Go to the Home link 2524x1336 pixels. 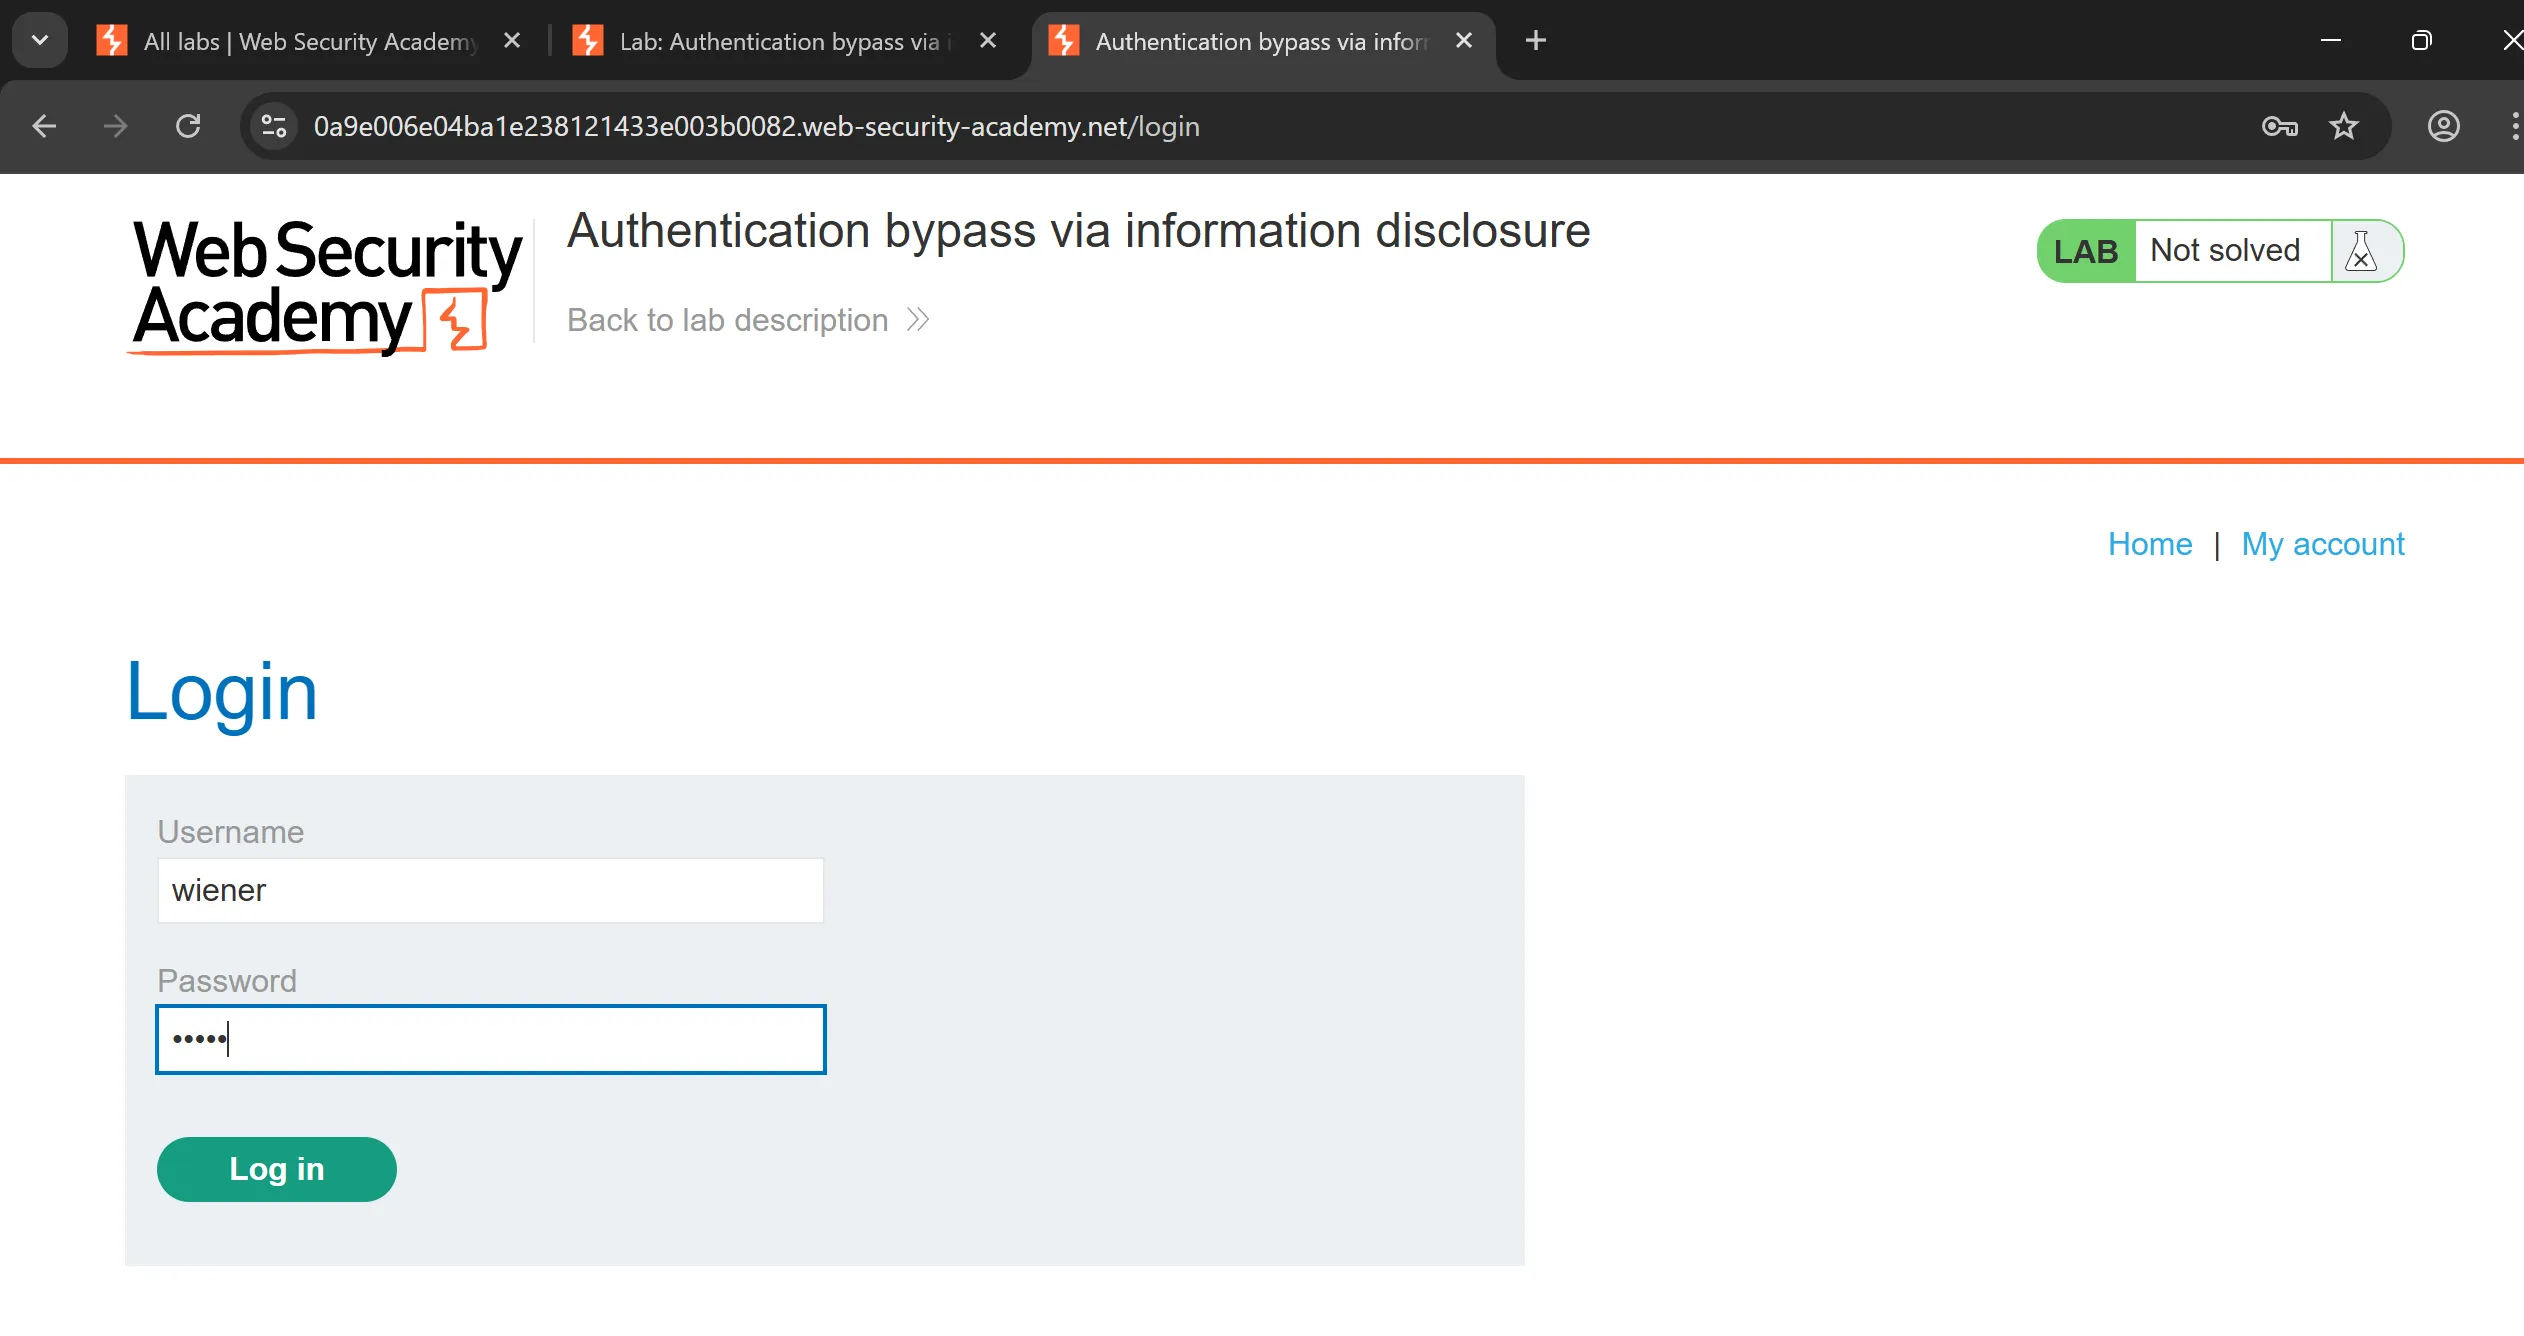[2149, 544]
